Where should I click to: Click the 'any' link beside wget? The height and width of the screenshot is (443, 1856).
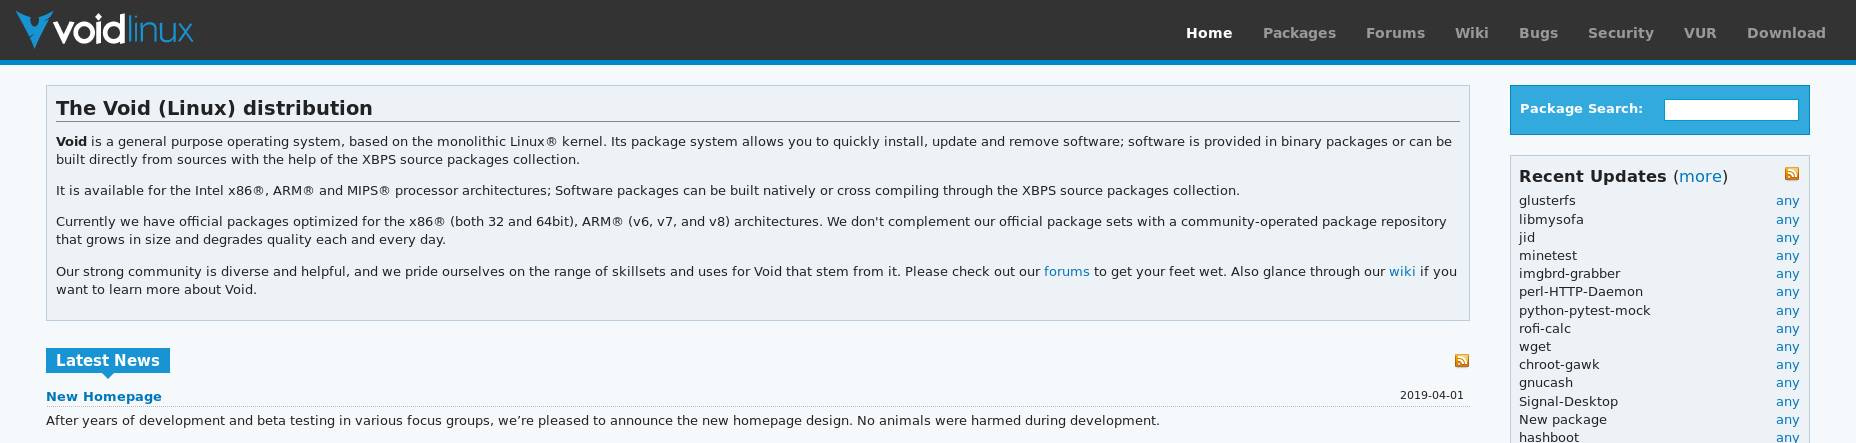point(1787,347)
